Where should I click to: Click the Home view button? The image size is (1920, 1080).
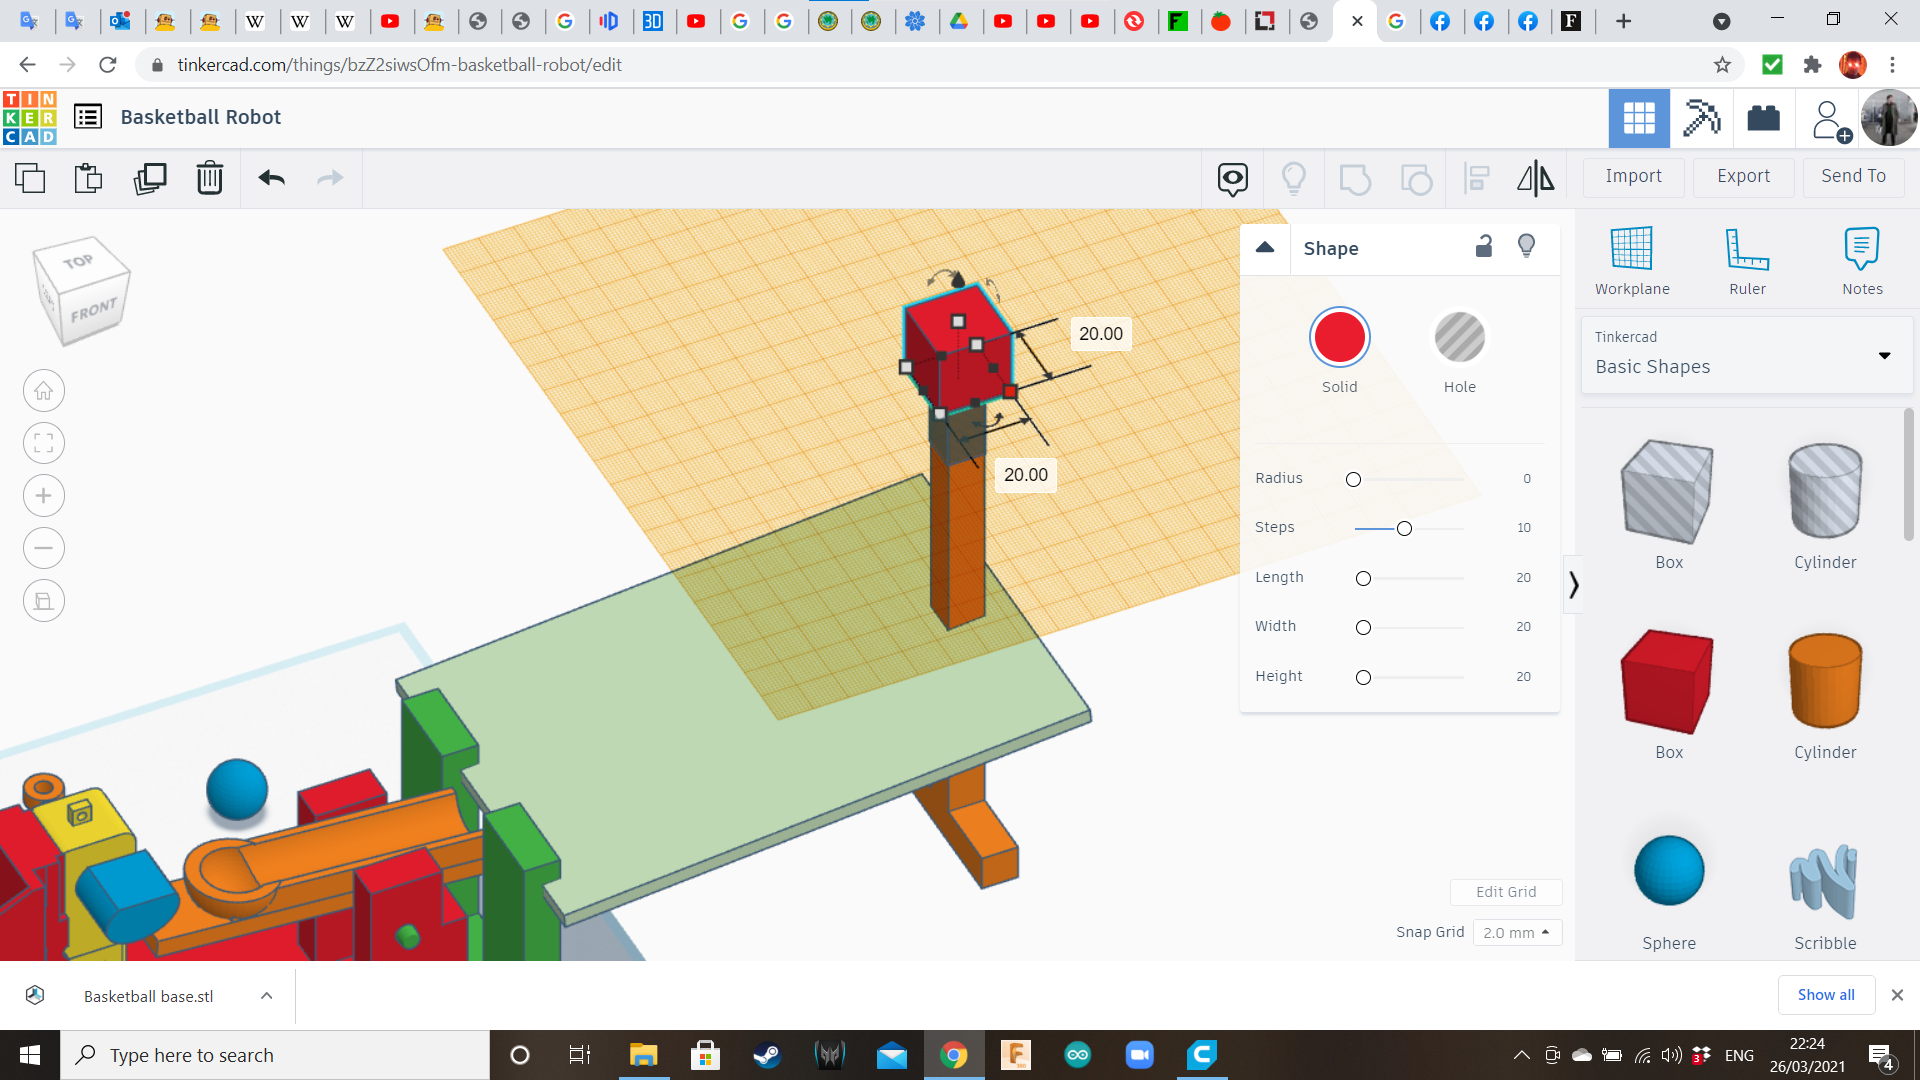(x=44, y=391)
